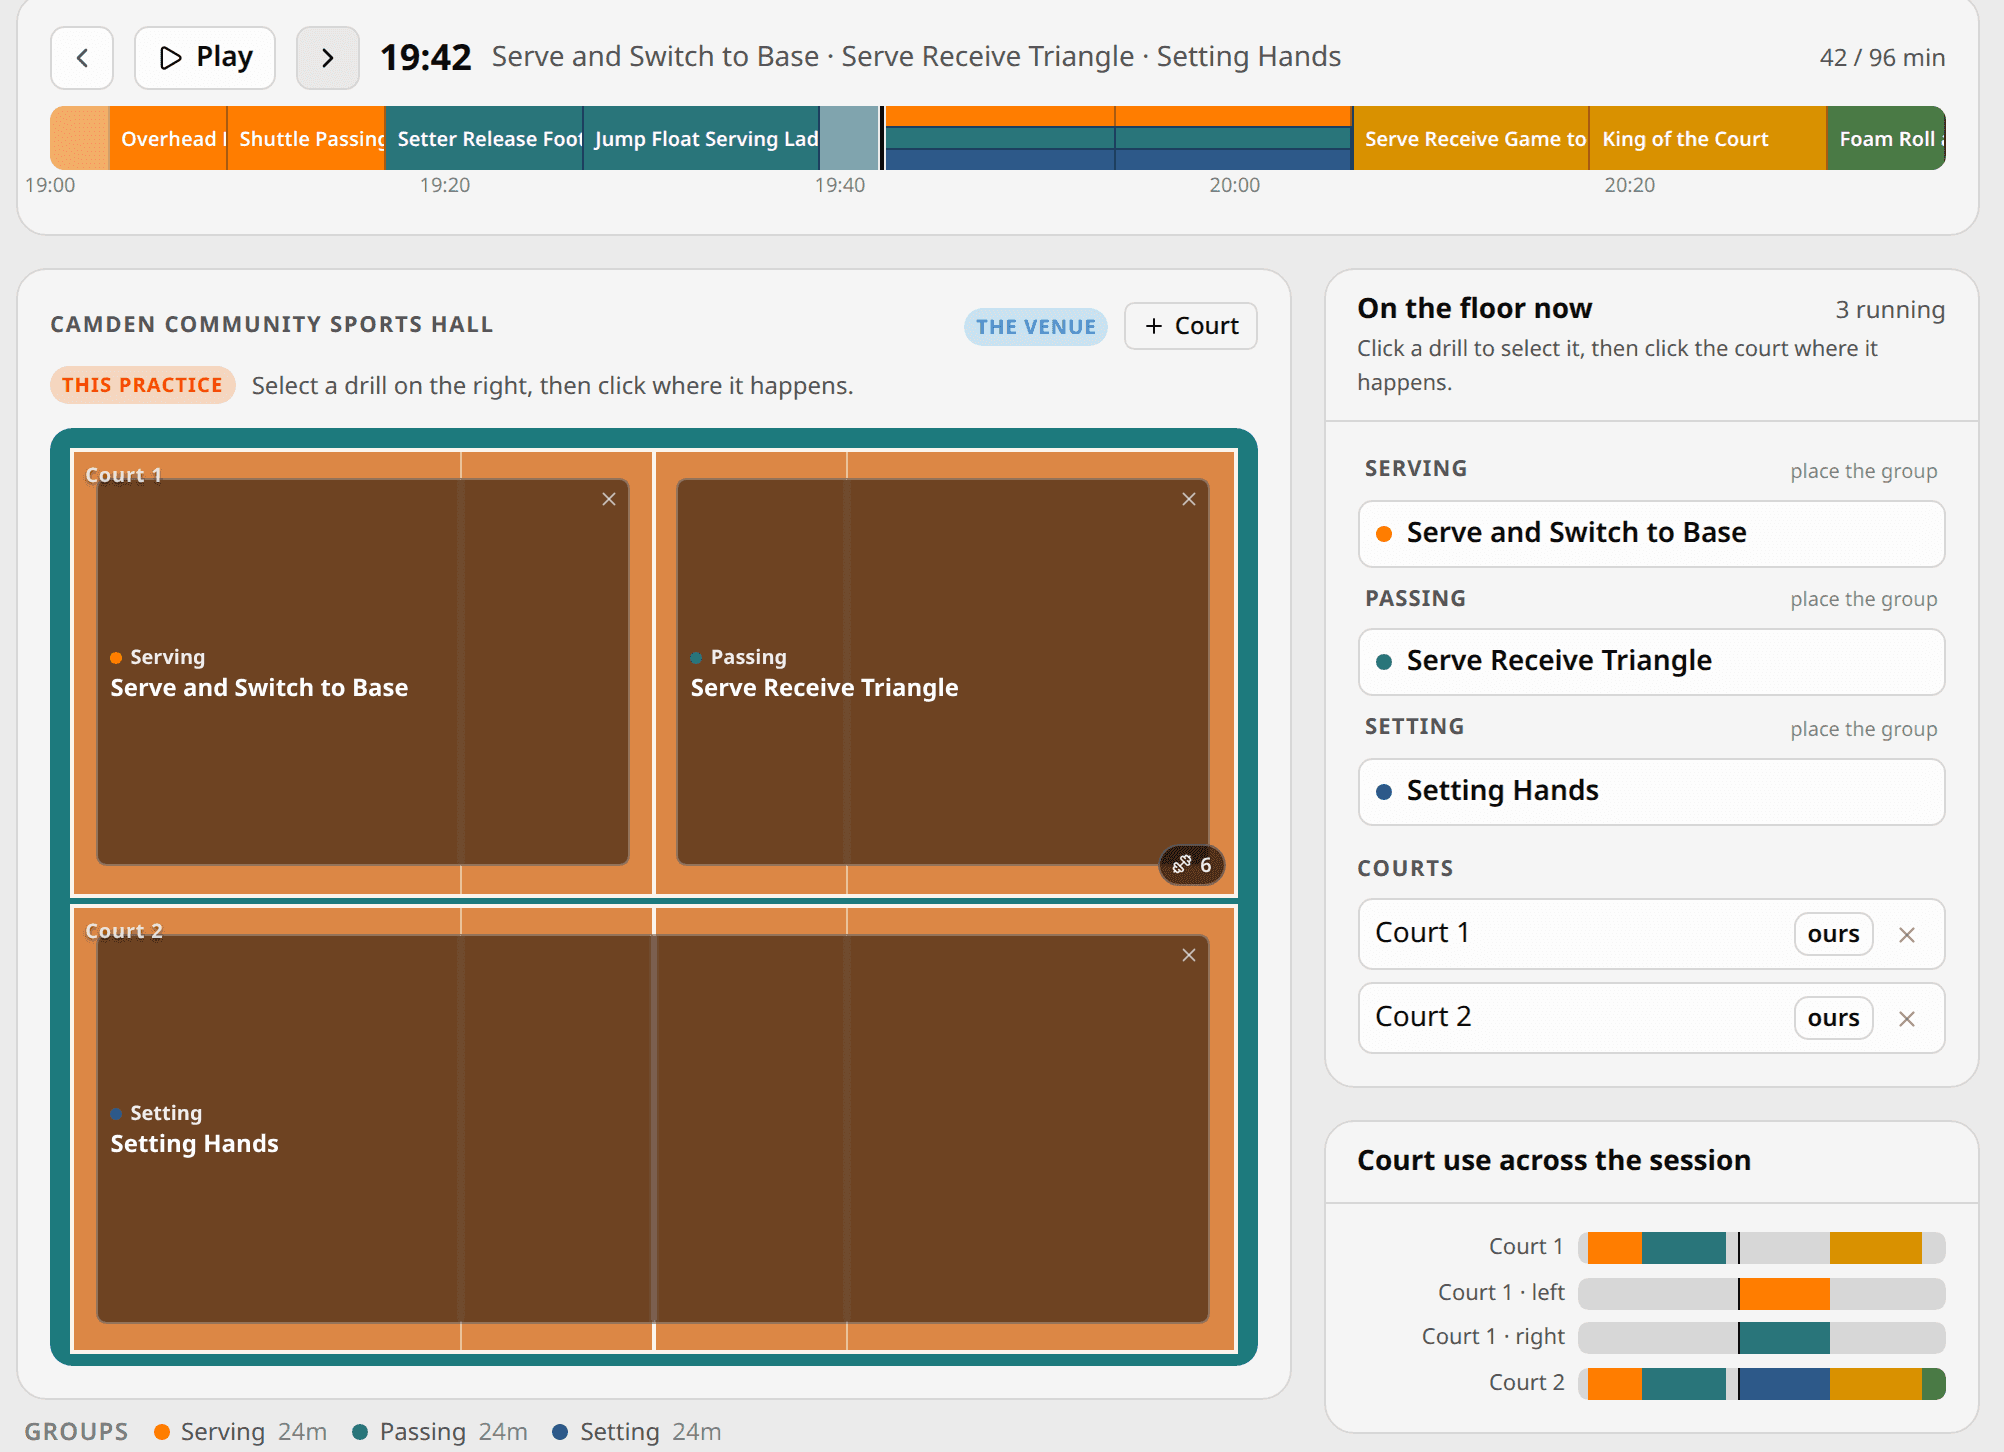
Task: Click Court 2 name in courts list
Action: 1423,1017
